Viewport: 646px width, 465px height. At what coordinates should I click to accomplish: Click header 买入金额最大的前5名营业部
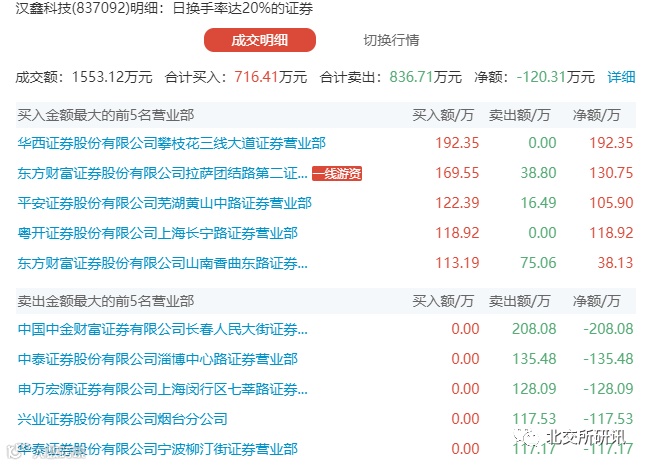pyautogui.click(x=105, y=115)
